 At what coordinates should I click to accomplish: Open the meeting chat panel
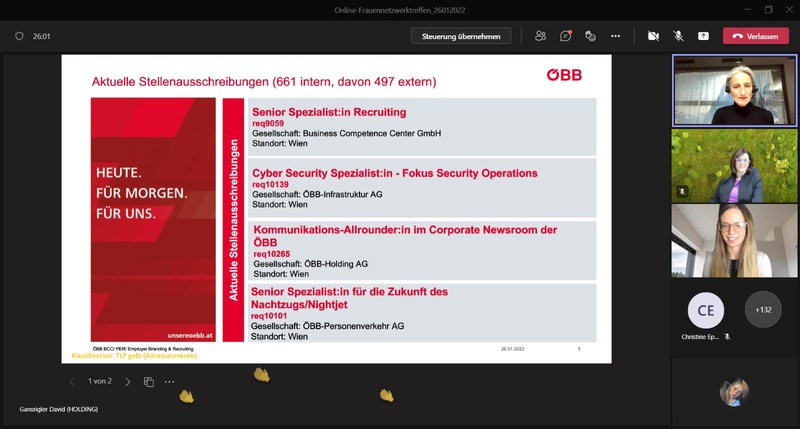pos(565,36)
